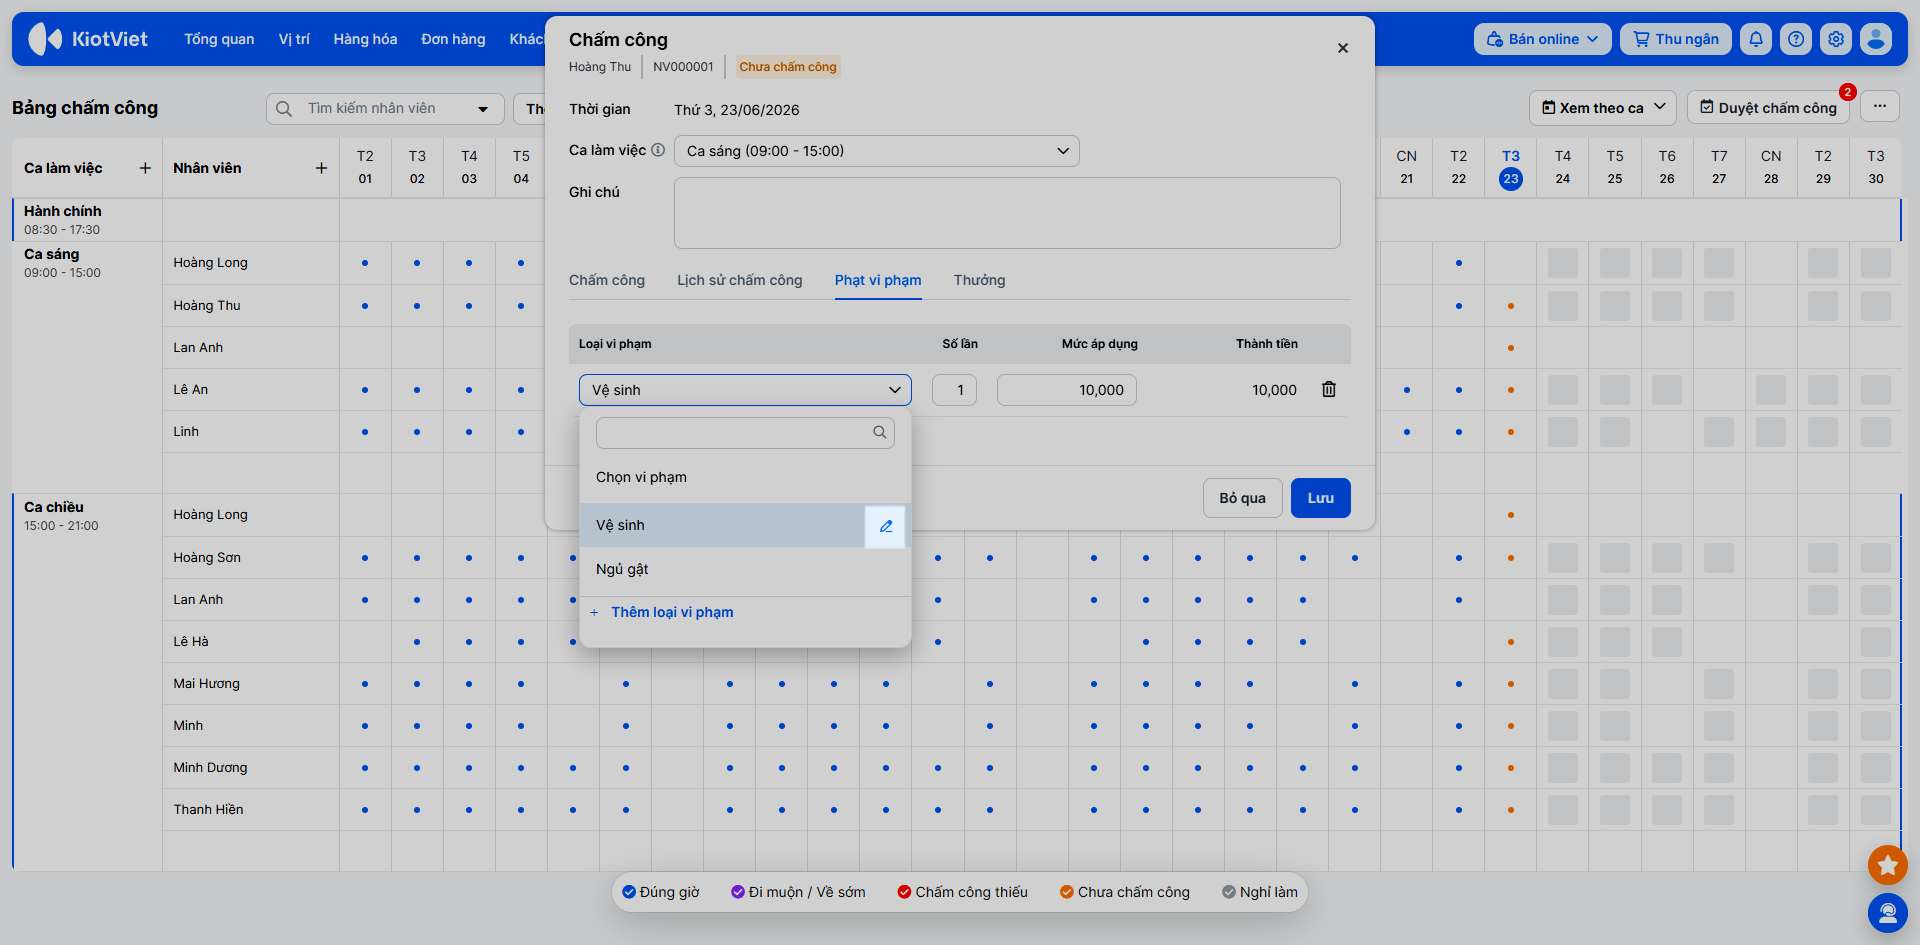Image resolution: width=1920 pixels, height=945 pixels.
Task: Open Vị trí menu
Action: point(294,39)
